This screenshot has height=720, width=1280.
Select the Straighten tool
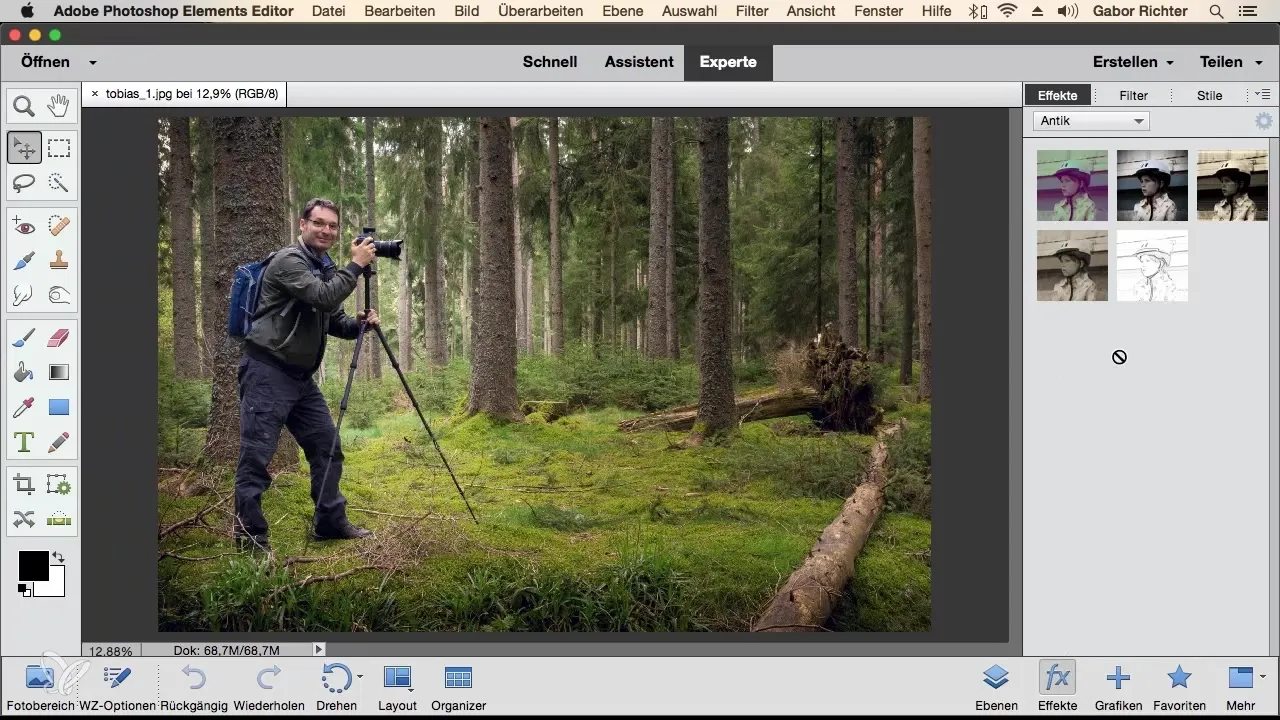[x=59, y=519]
